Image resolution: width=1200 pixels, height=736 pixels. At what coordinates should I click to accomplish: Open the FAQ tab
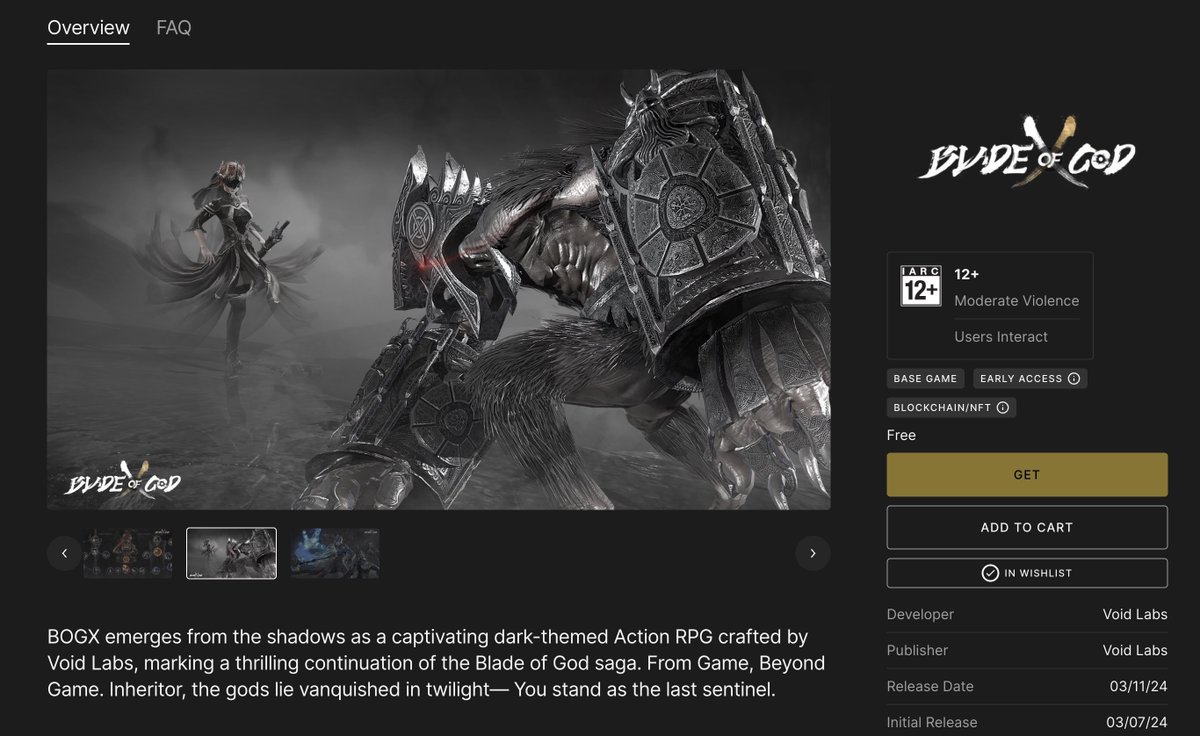pos(174,28)
